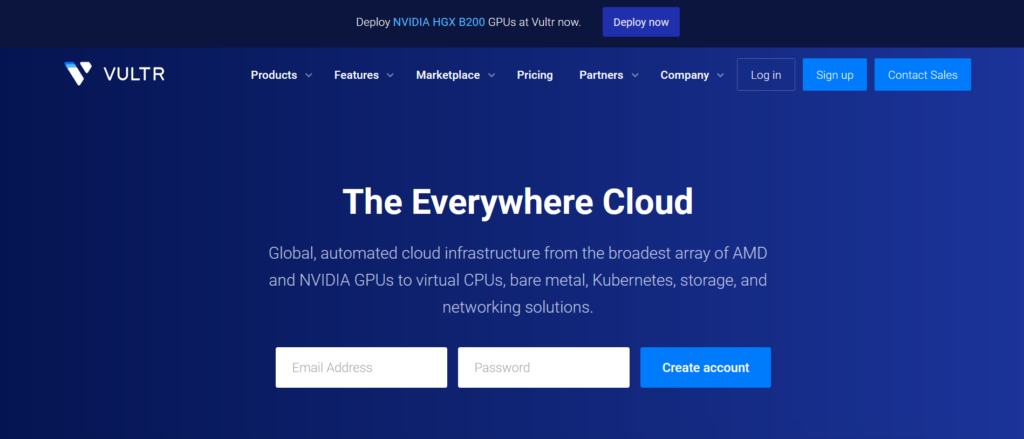Viewport: 1024px width, 439px height.
Task: Expand the Features dropdown chevron
Action: pos(390,75)
